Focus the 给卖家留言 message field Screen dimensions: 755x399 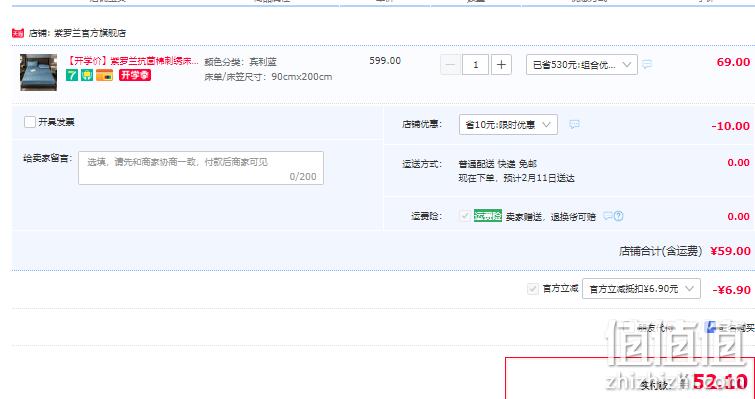pyautogui.click(x=201, y=168)
